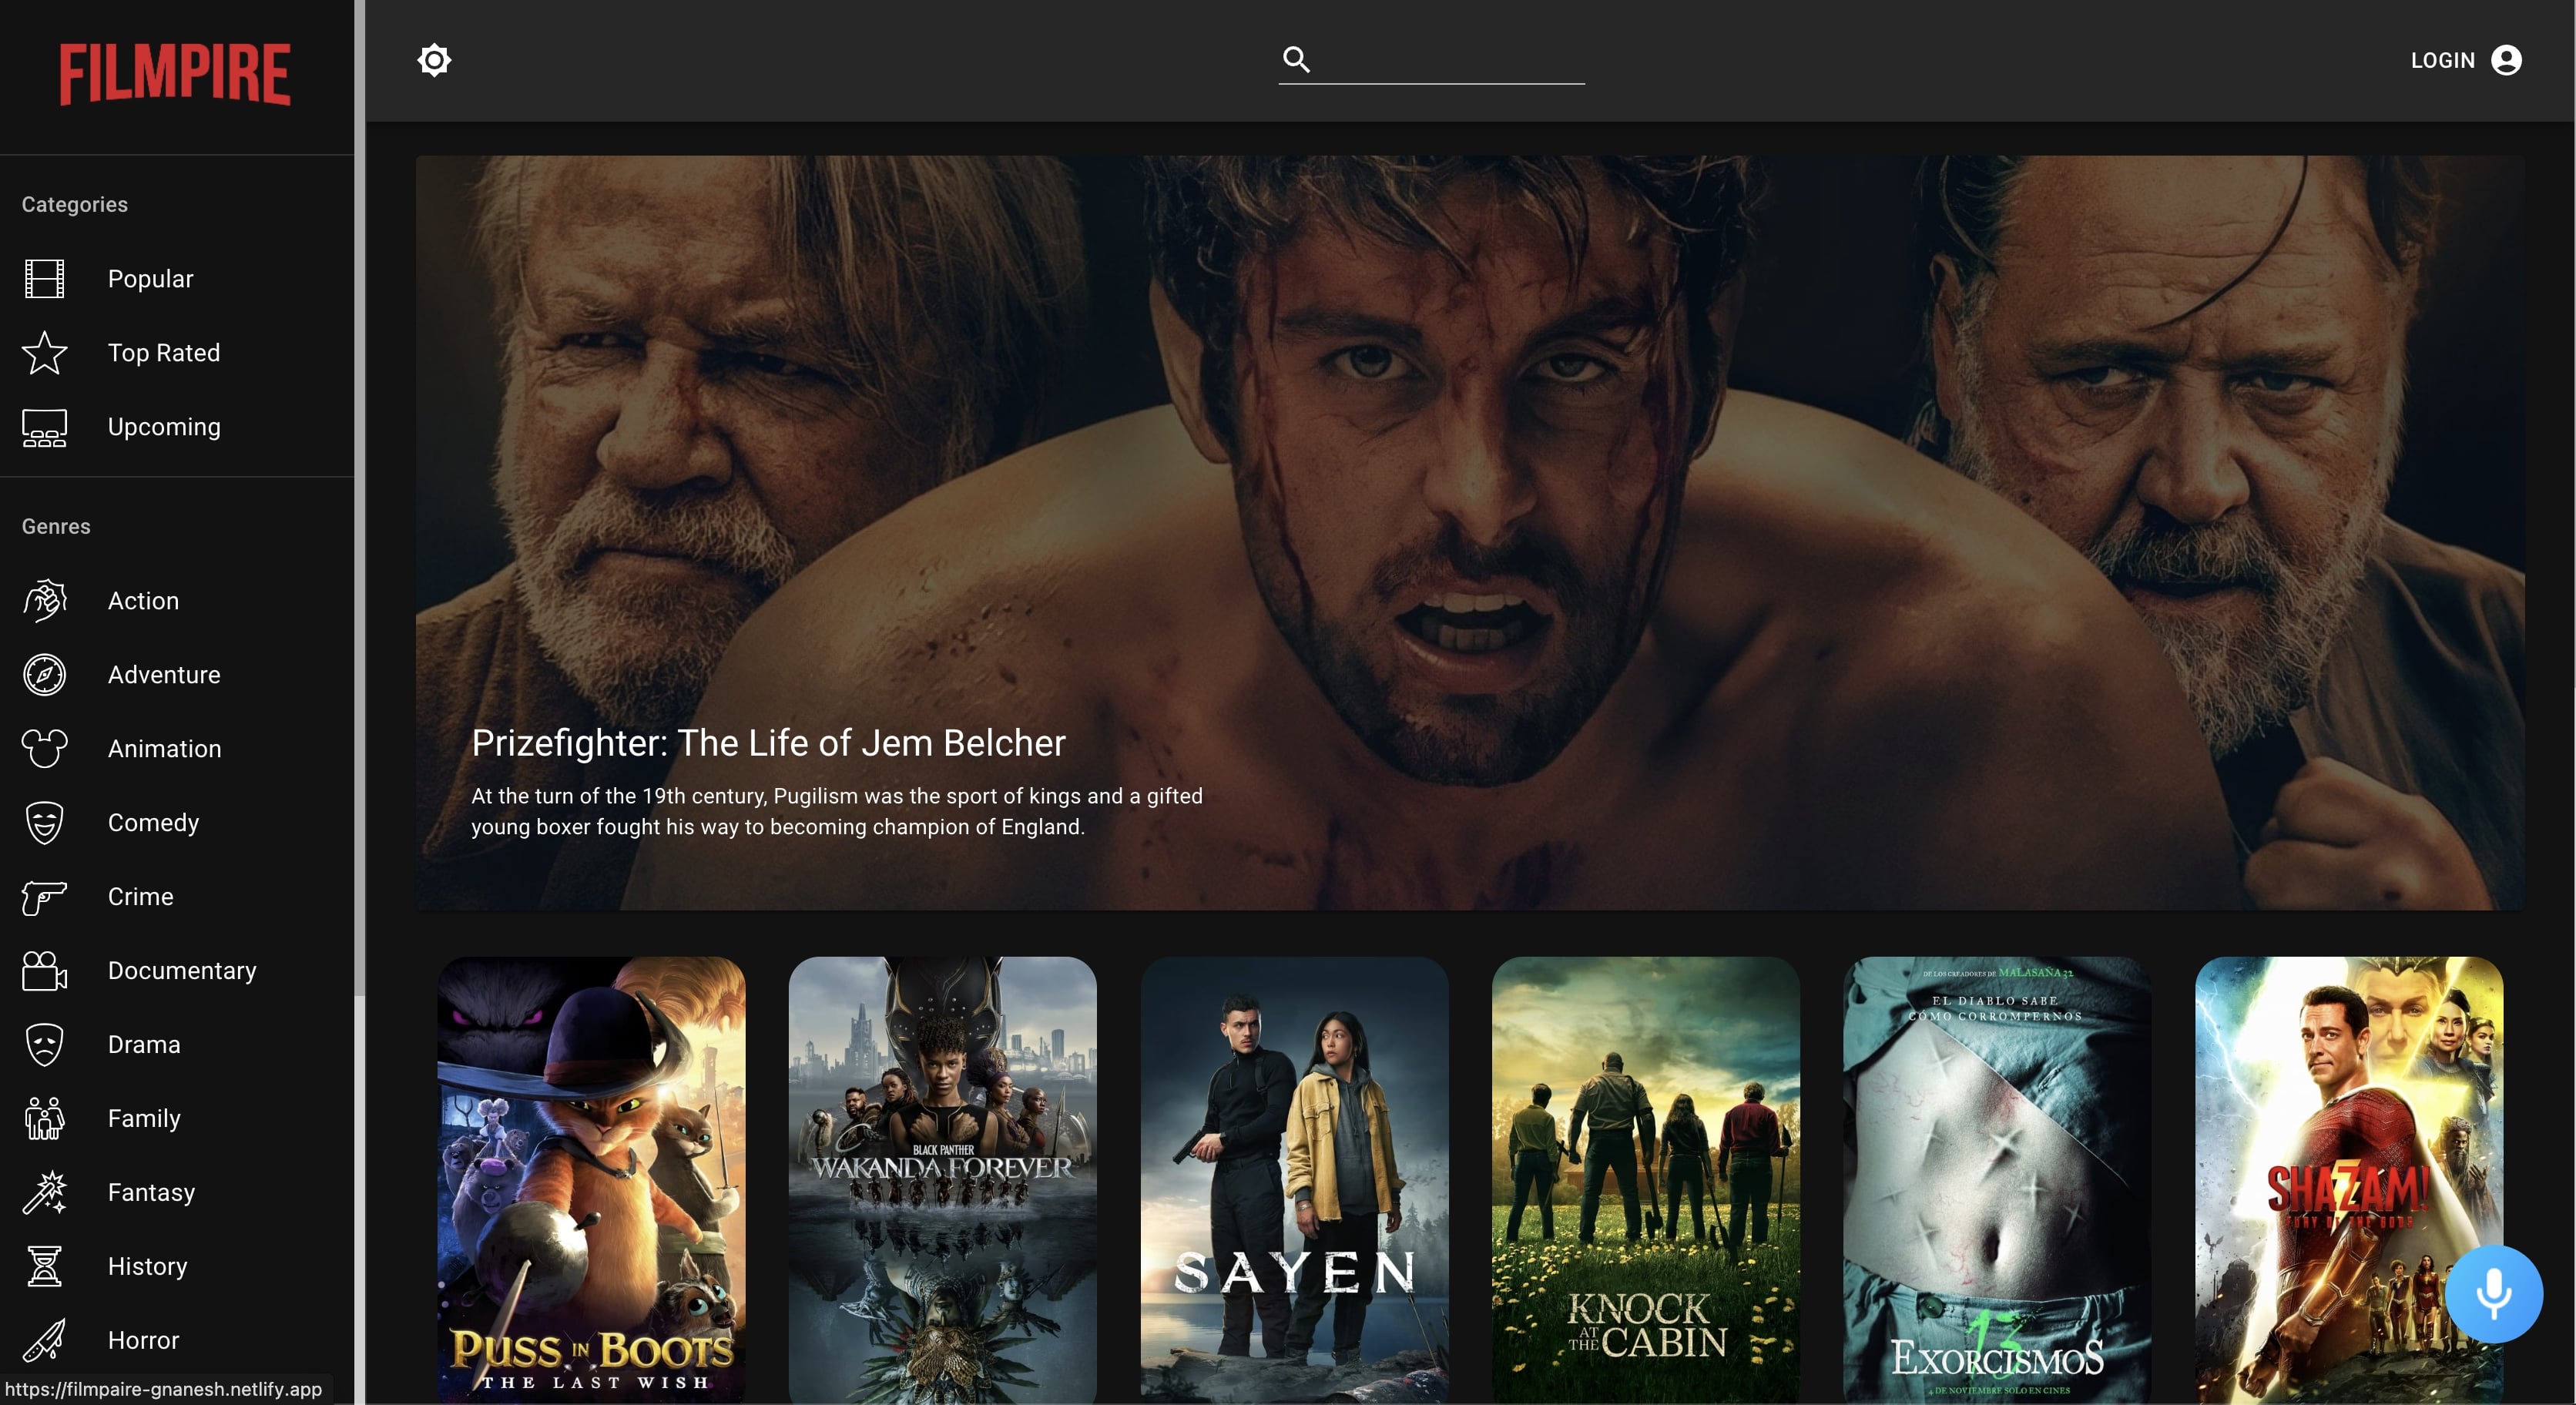Click the Action genre fist icon
The image size is (2576, 1405).
(x=44, y=601)
